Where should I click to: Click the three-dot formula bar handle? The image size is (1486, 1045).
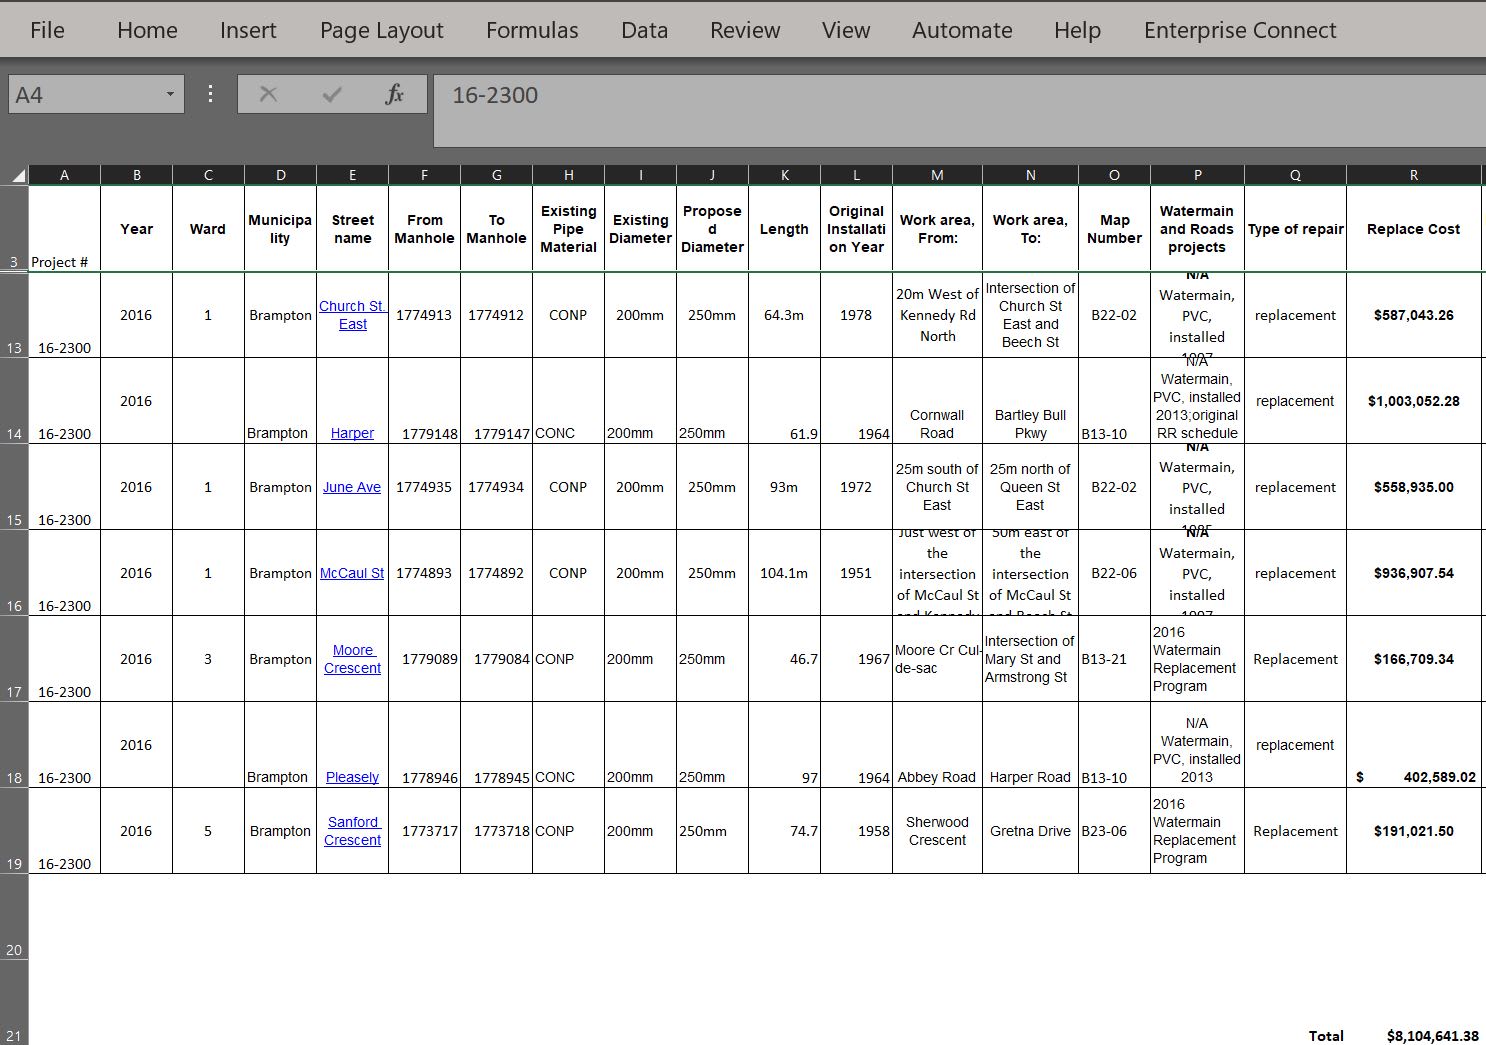210,94
